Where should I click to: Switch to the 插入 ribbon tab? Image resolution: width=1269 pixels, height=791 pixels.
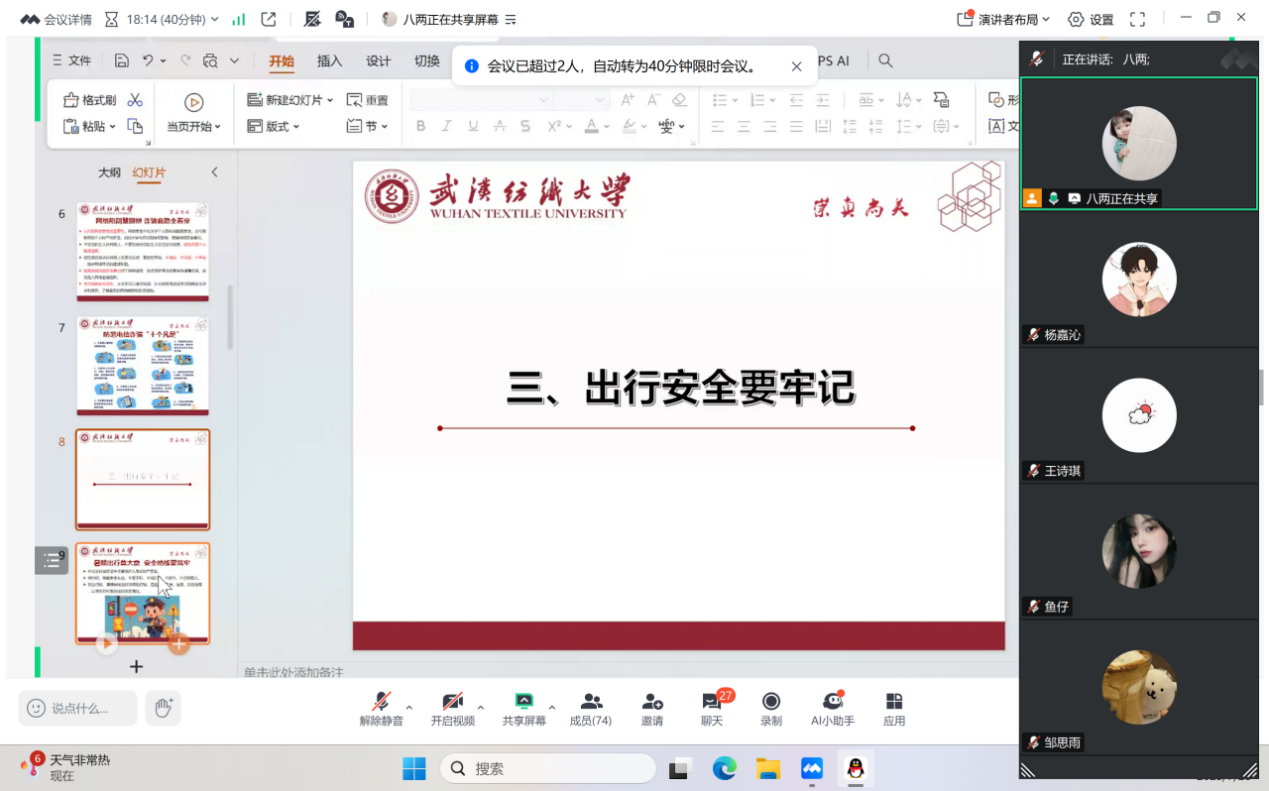[329, 61]
